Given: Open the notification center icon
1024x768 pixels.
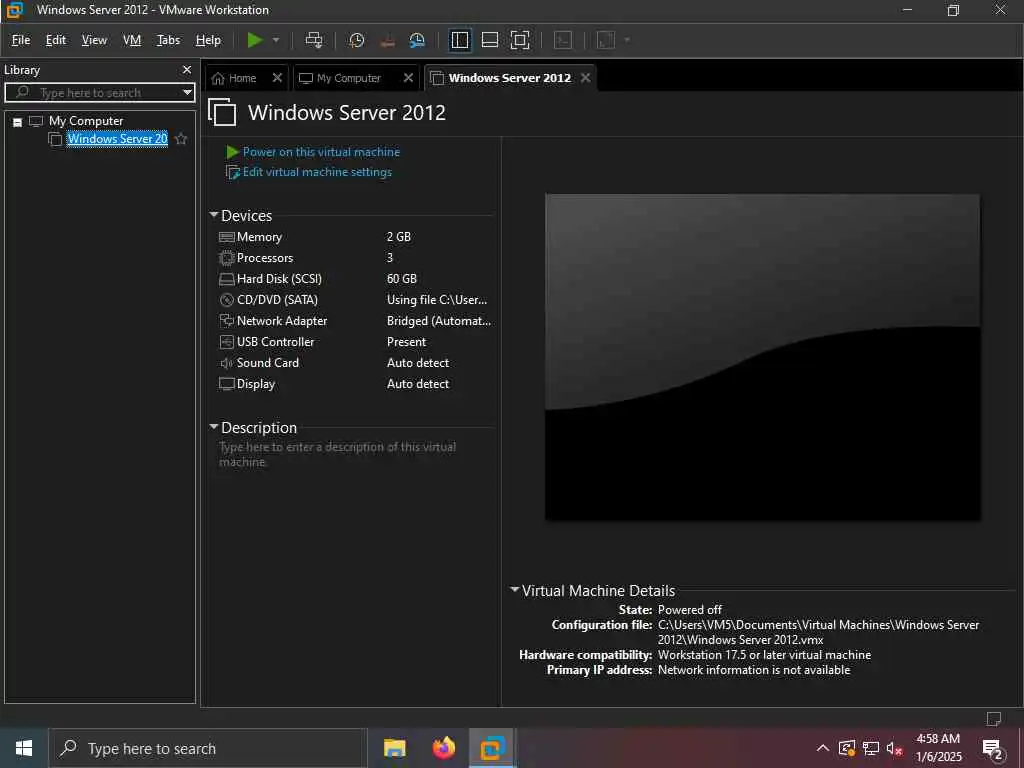Looking at the screenshot, I should 993,748.
